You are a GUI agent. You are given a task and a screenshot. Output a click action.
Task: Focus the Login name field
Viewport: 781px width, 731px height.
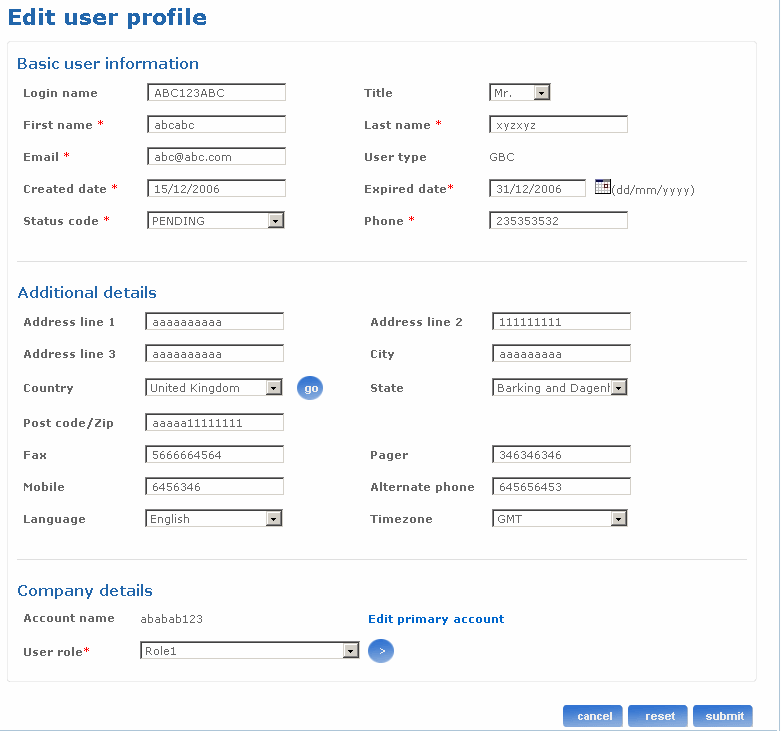217,93
